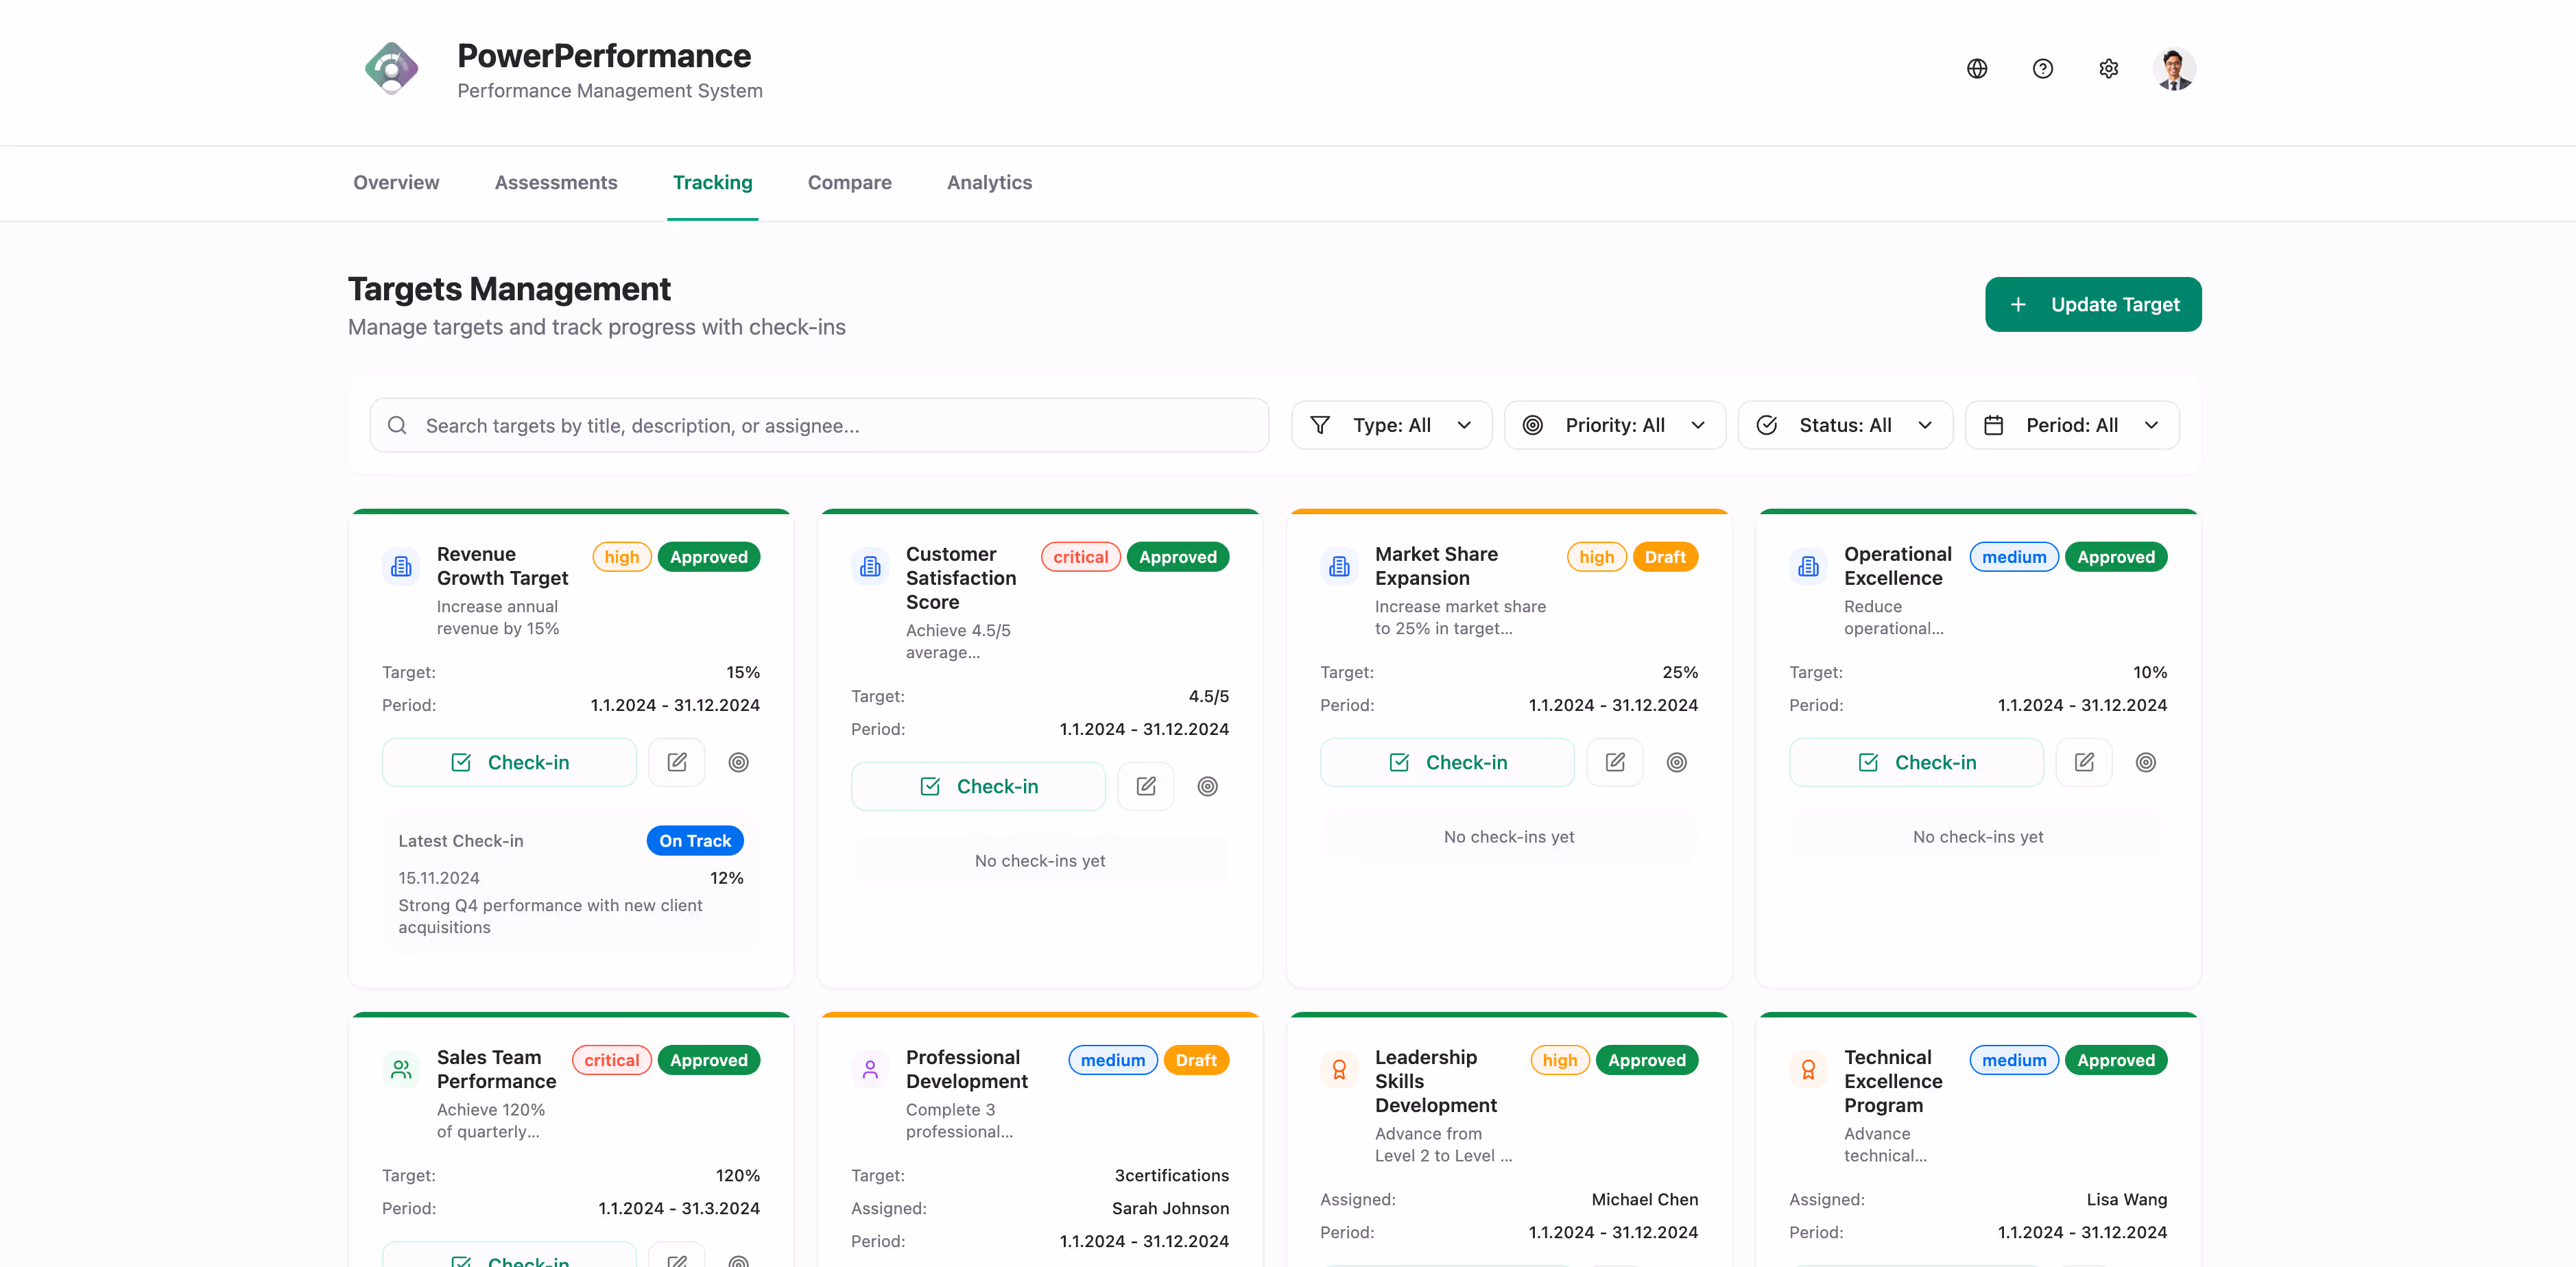Click the Update Target button

[x=2092, y=304]
